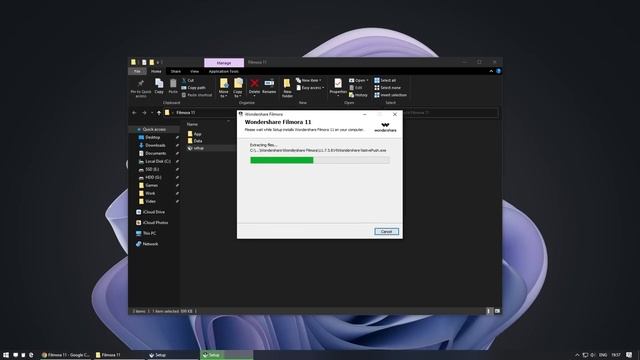
Task: Click History in the Open group
Action: point(358,95)
